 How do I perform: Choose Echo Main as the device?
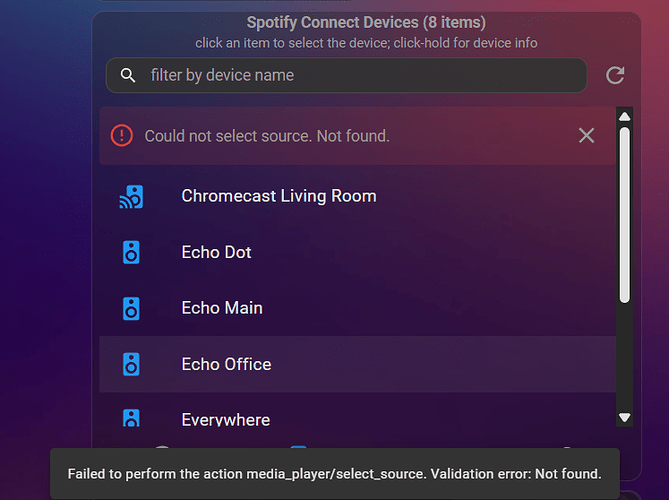coord(358,308)
